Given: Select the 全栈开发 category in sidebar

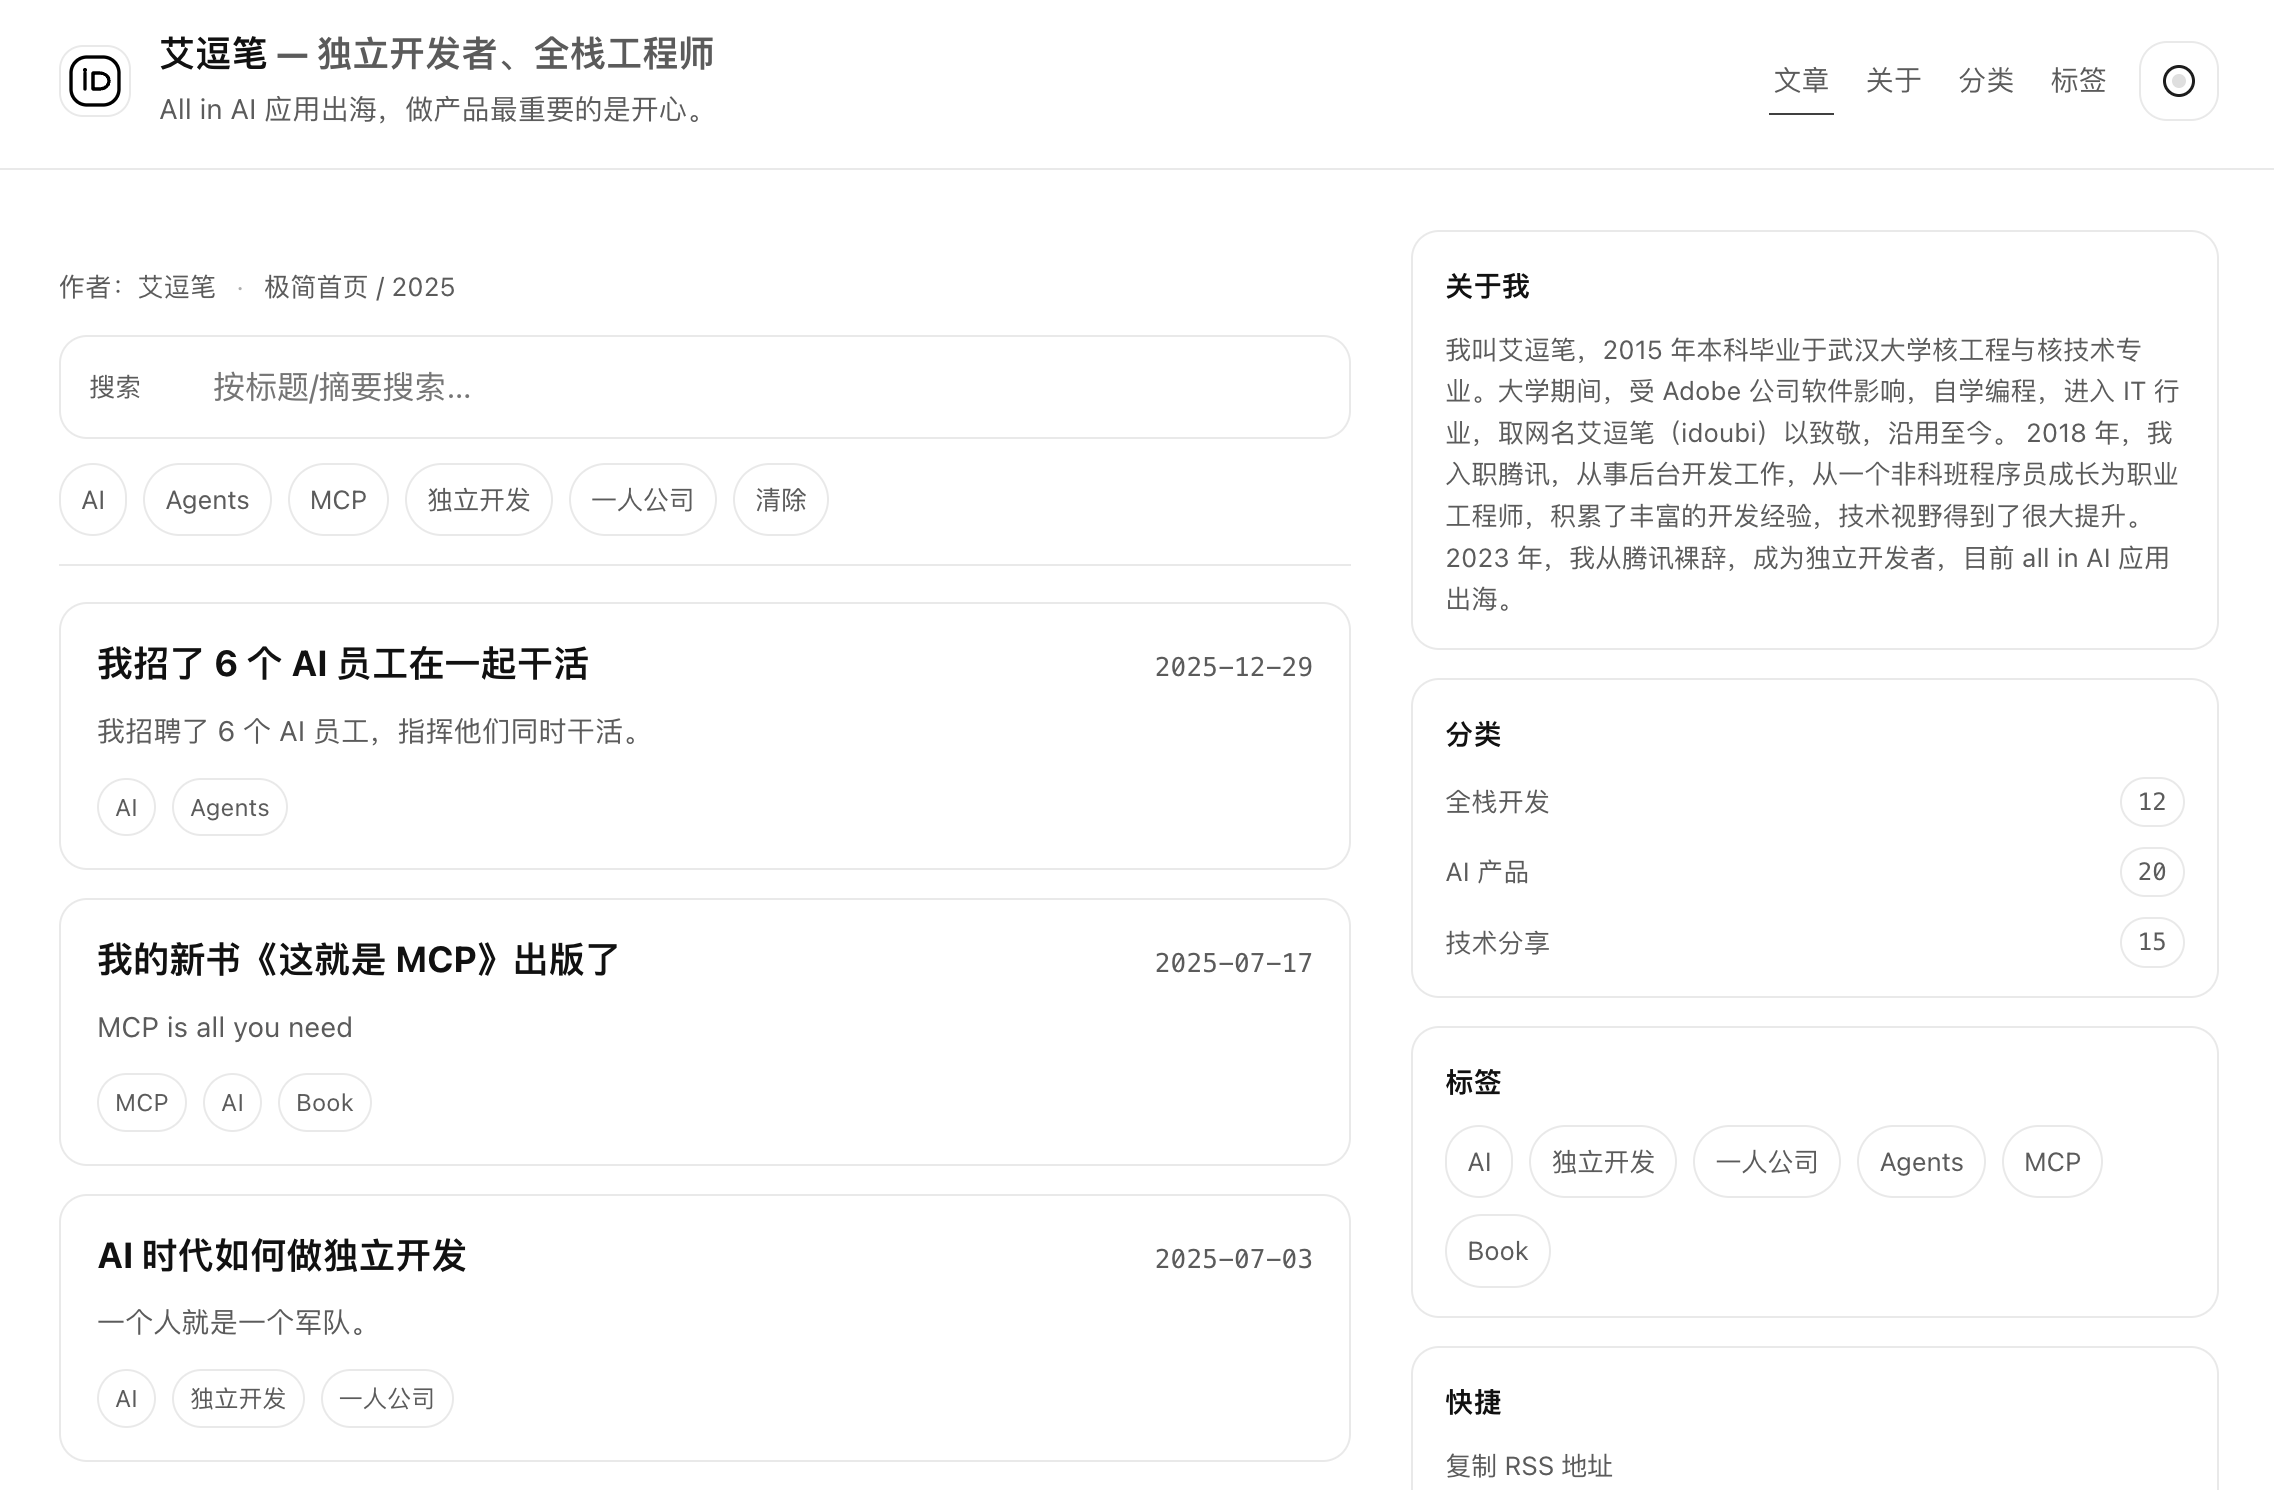Looking at the screenshot, I should coord(1497,802).
